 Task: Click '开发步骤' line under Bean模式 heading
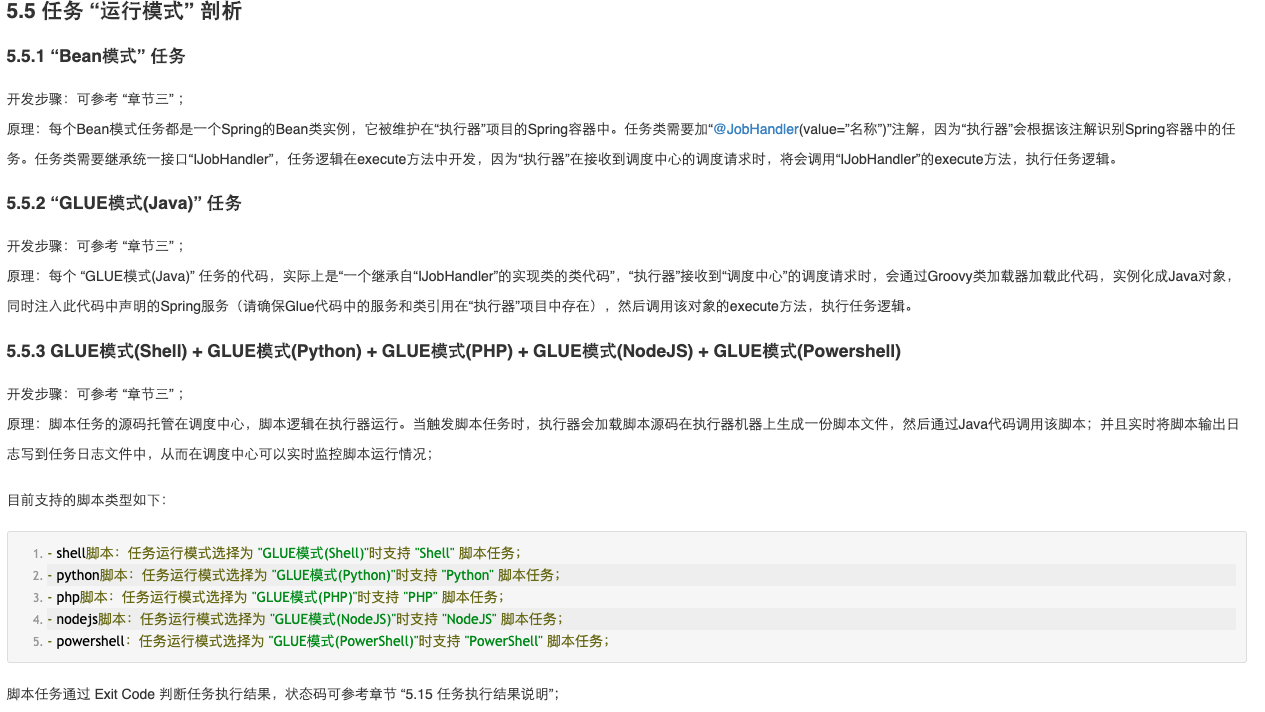96,99
